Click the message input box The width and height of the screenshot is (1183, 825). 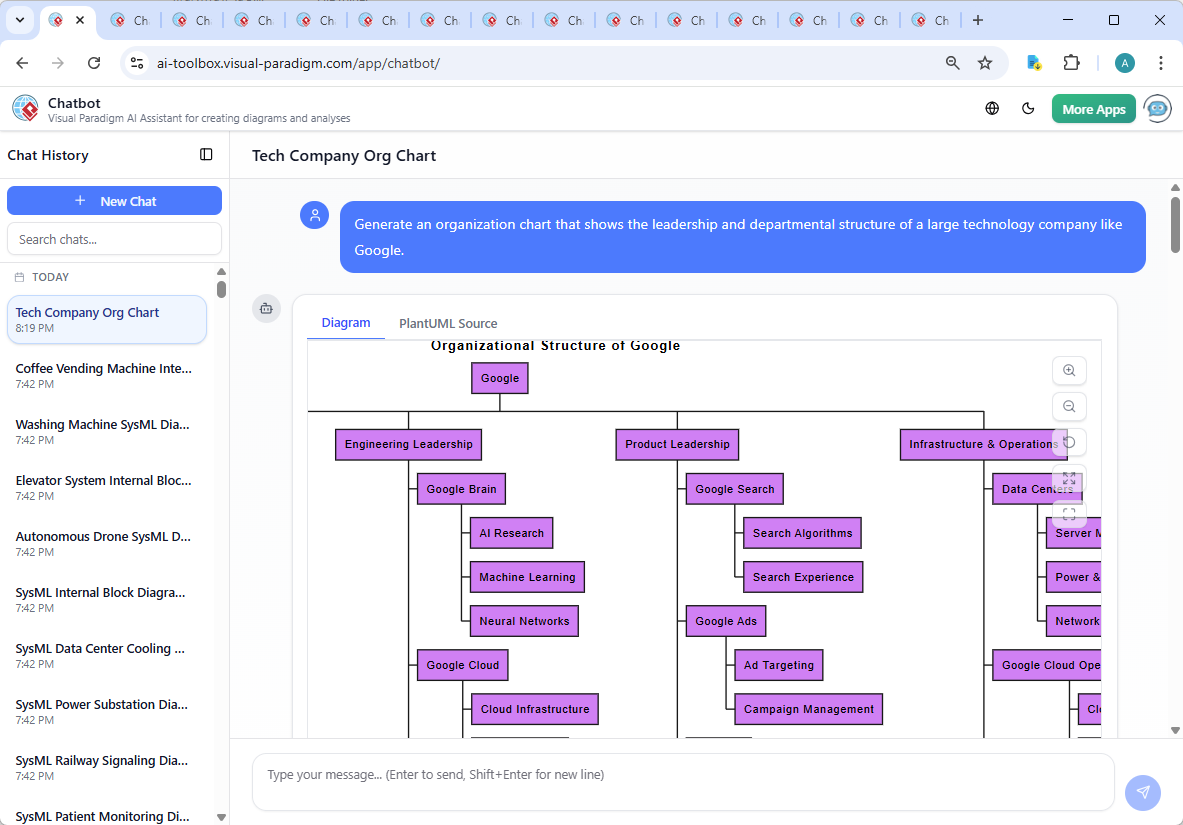point(683,783)
